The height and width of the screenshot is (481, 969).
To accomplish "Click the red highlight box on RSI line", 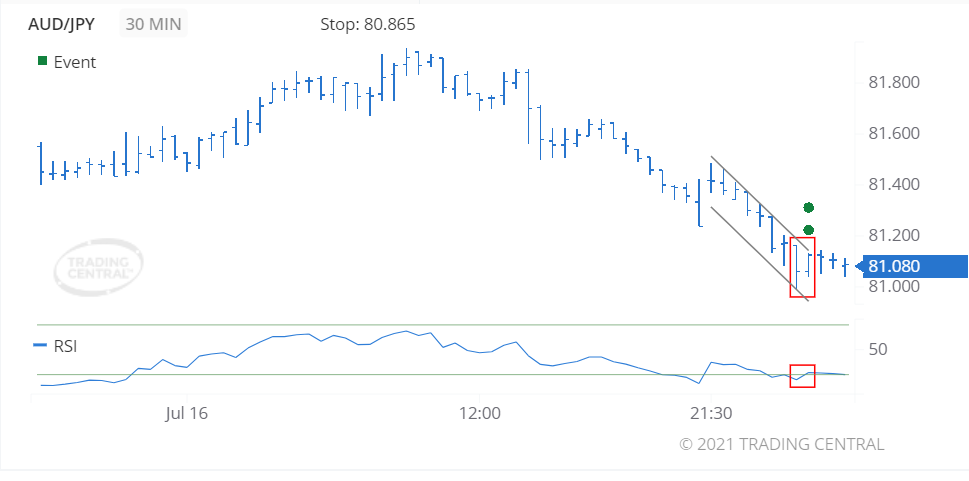I will [x=803, y=376].
